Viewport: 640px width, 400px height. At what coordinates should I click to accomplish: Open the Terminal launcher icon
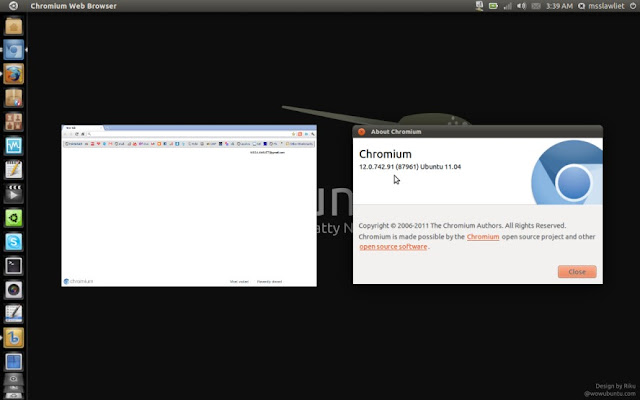click(x=13, y=266)
